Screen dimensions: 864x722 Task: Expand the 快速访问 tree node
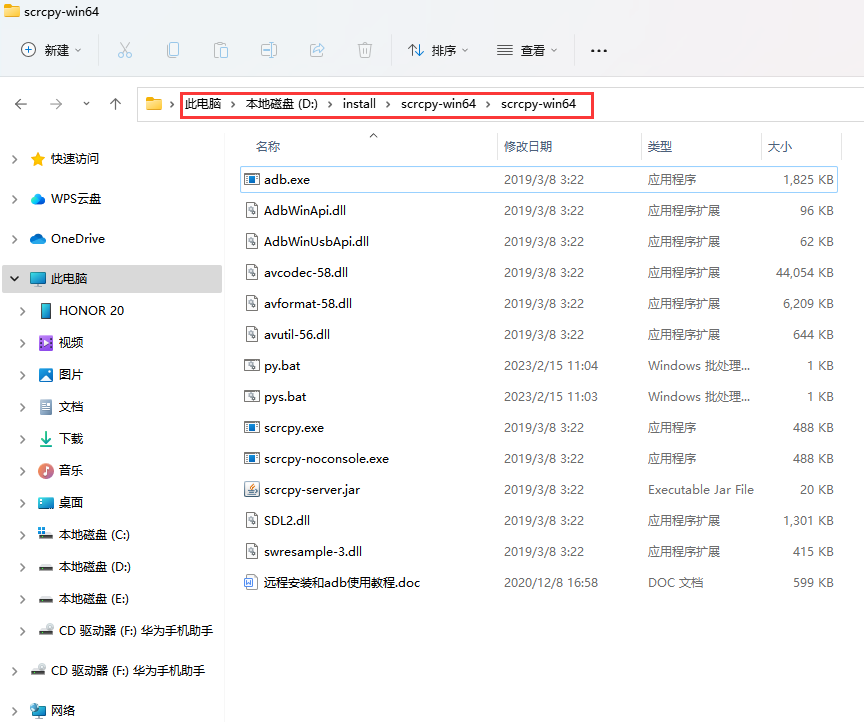[x=15, y=159]
